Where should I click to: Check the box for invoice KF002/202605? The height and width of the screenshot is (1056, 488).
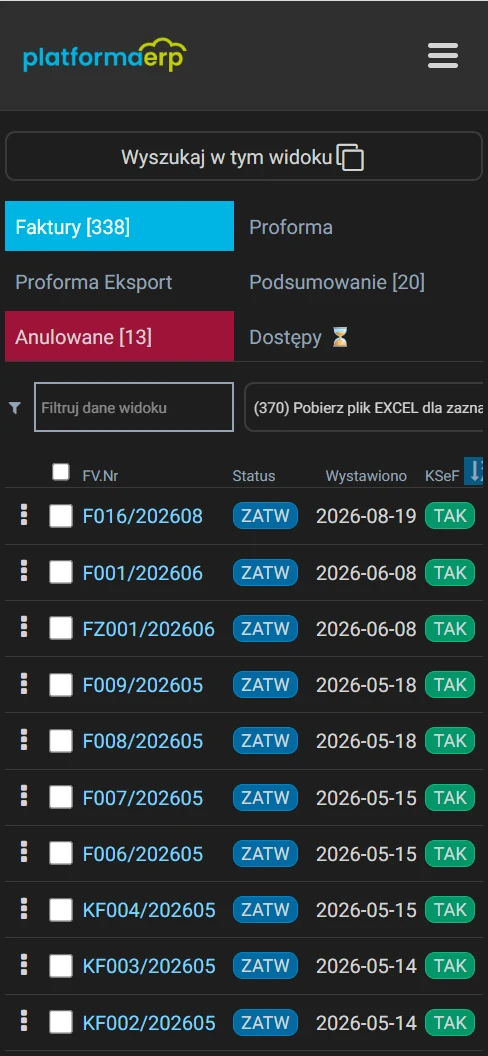coord(61,1022)
